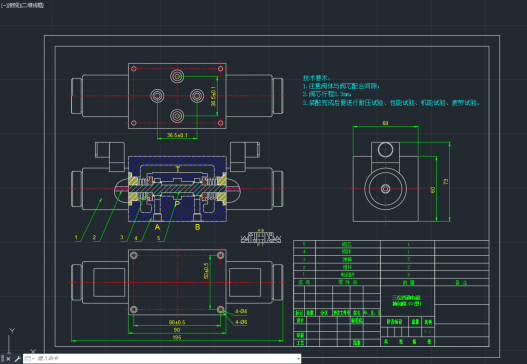Select the lower hole callout below 4-Ø4
The height and width of the screenshot is (364, 527).
click(241, 322)
